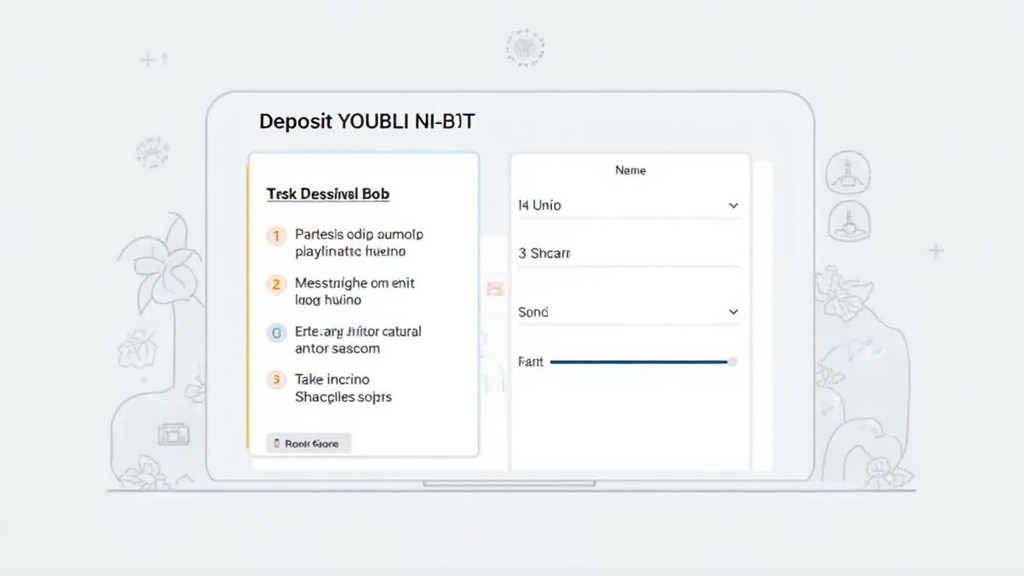The image size is (1024, 576).
Task: Click the upper round flask icon on the right
Action: click(x=847, y=173)
